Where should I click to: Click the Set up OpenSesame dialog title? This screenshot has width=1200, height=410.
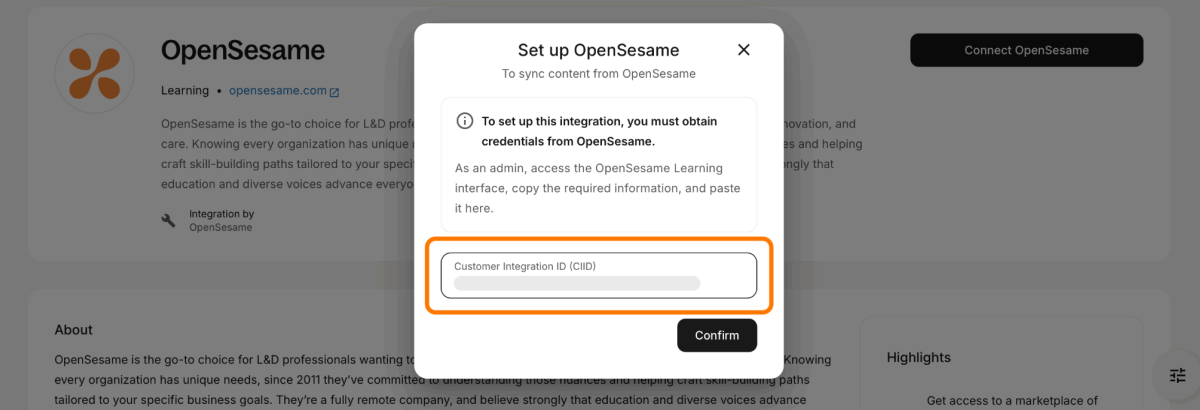coord(598,50)
